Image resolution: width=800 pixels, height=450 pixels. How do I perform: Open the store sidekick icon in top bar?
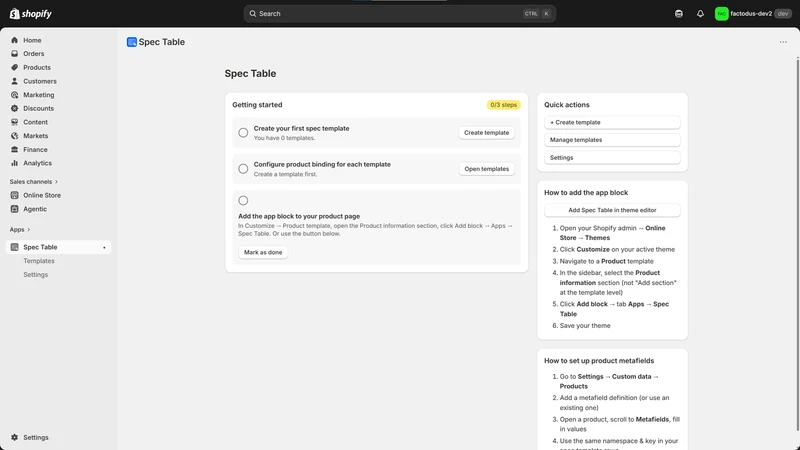click(x=679, y=14)
